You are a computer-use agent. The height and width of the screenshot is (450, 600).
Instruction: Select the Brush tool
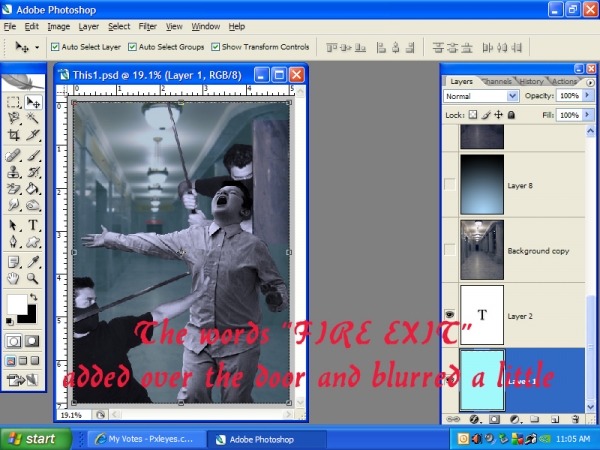(x=33, y=156)
